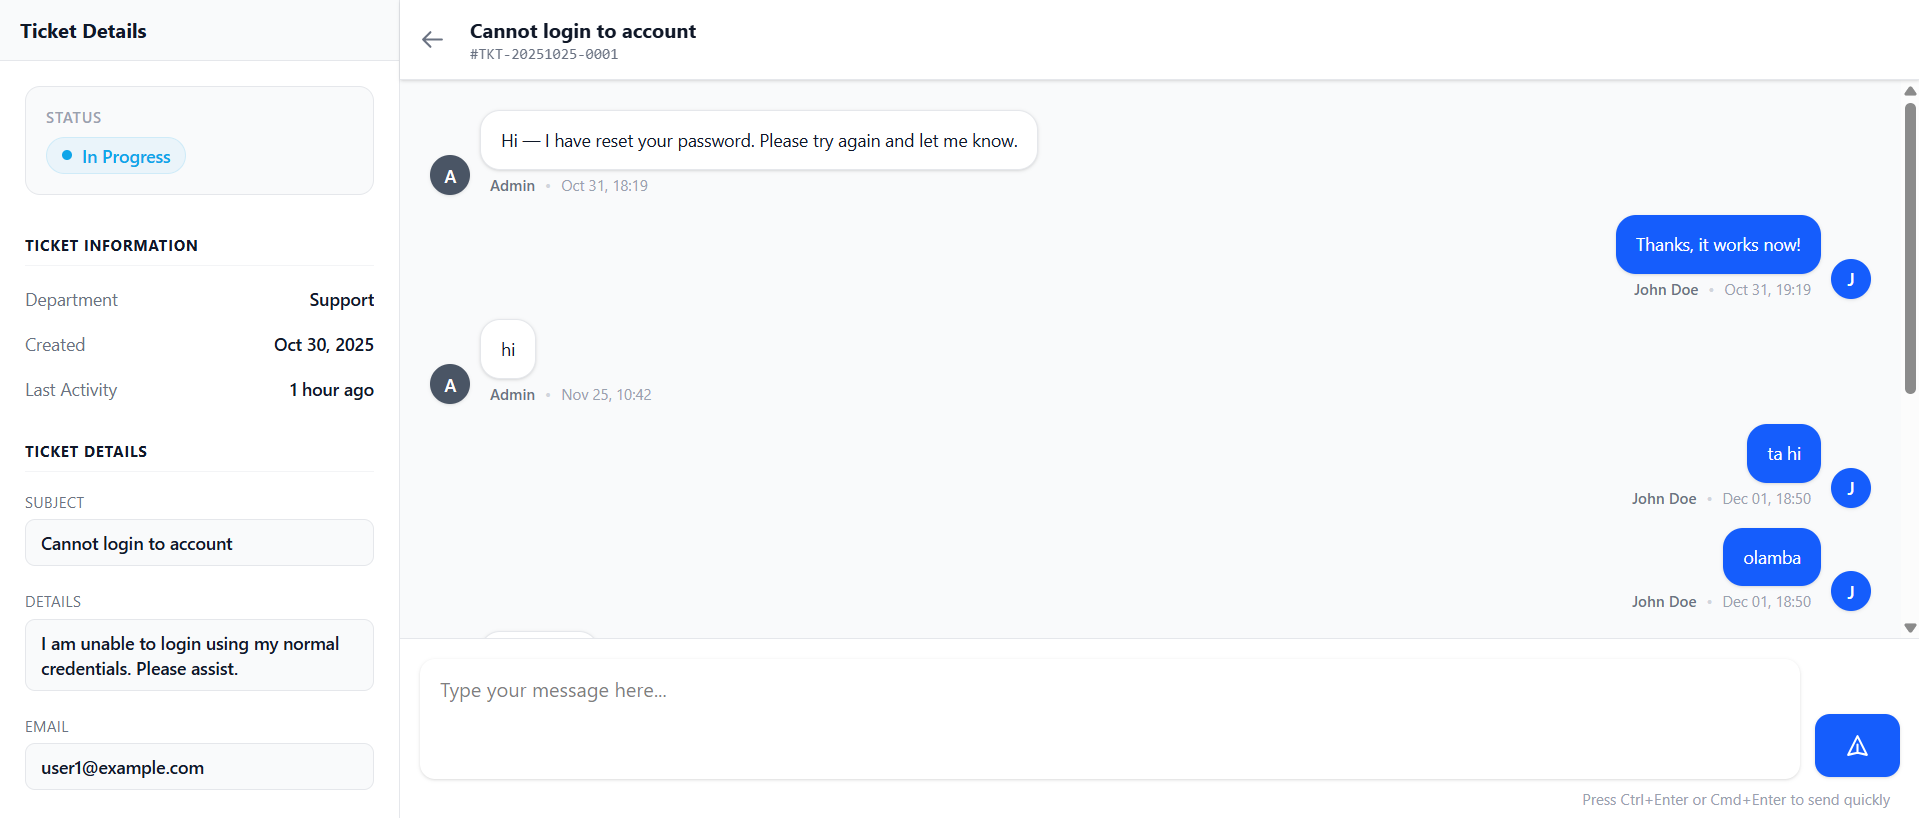Click Admin avatar beside the password reset message
This screenshot has height=818, width=1919.
click(x=450, y=176)
